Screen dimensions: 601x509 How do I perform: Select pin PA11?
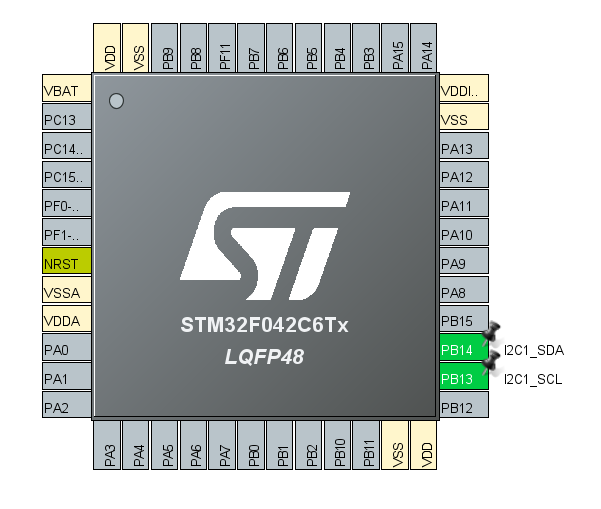point(464,203)
